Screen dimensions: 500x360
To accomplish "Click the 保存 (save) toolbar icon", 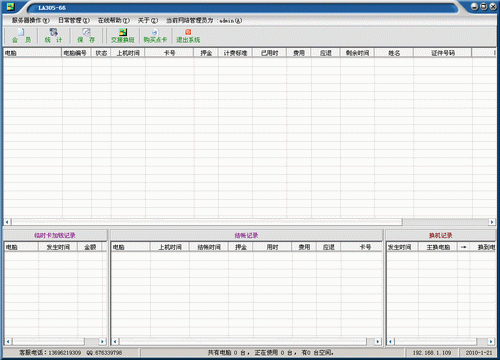I will click(x=86, y=36).
